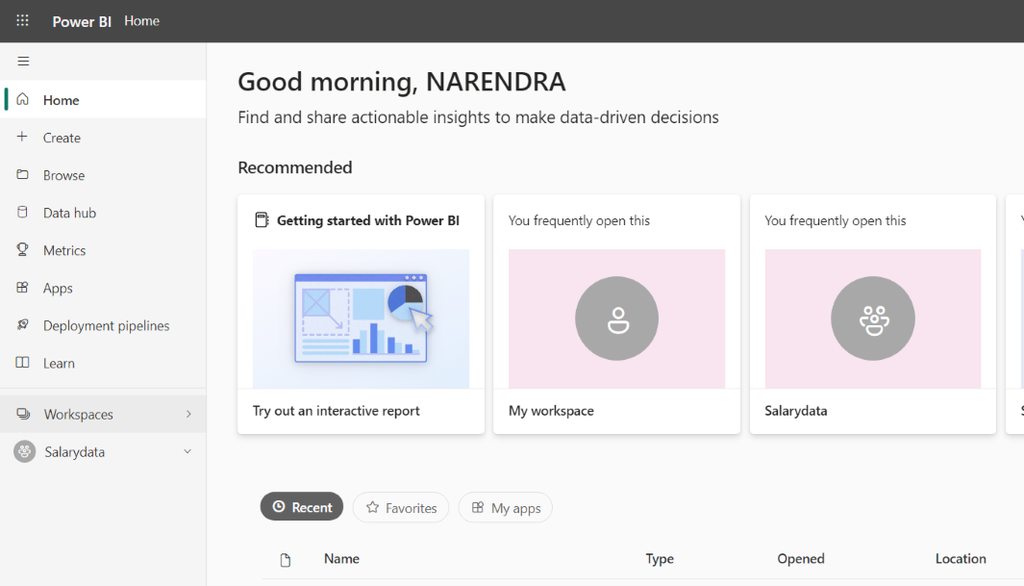Click the Browse icon in the sidebar
The height and width of the screenshot is (586, 1024).
23,175
